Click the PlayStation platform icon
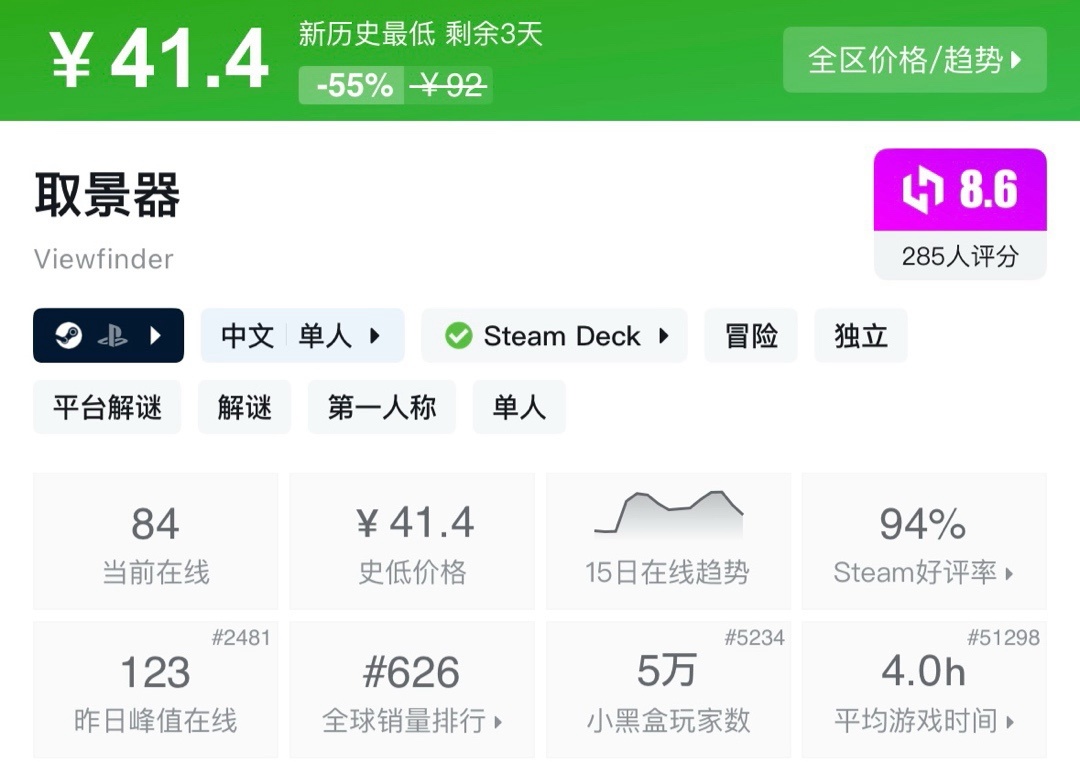Screen dimensions: 1080x763 (112, 336)
